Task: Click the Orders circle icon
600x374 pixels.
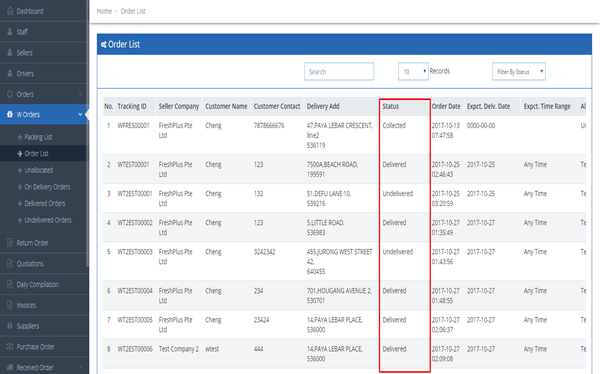Action: 10,94
